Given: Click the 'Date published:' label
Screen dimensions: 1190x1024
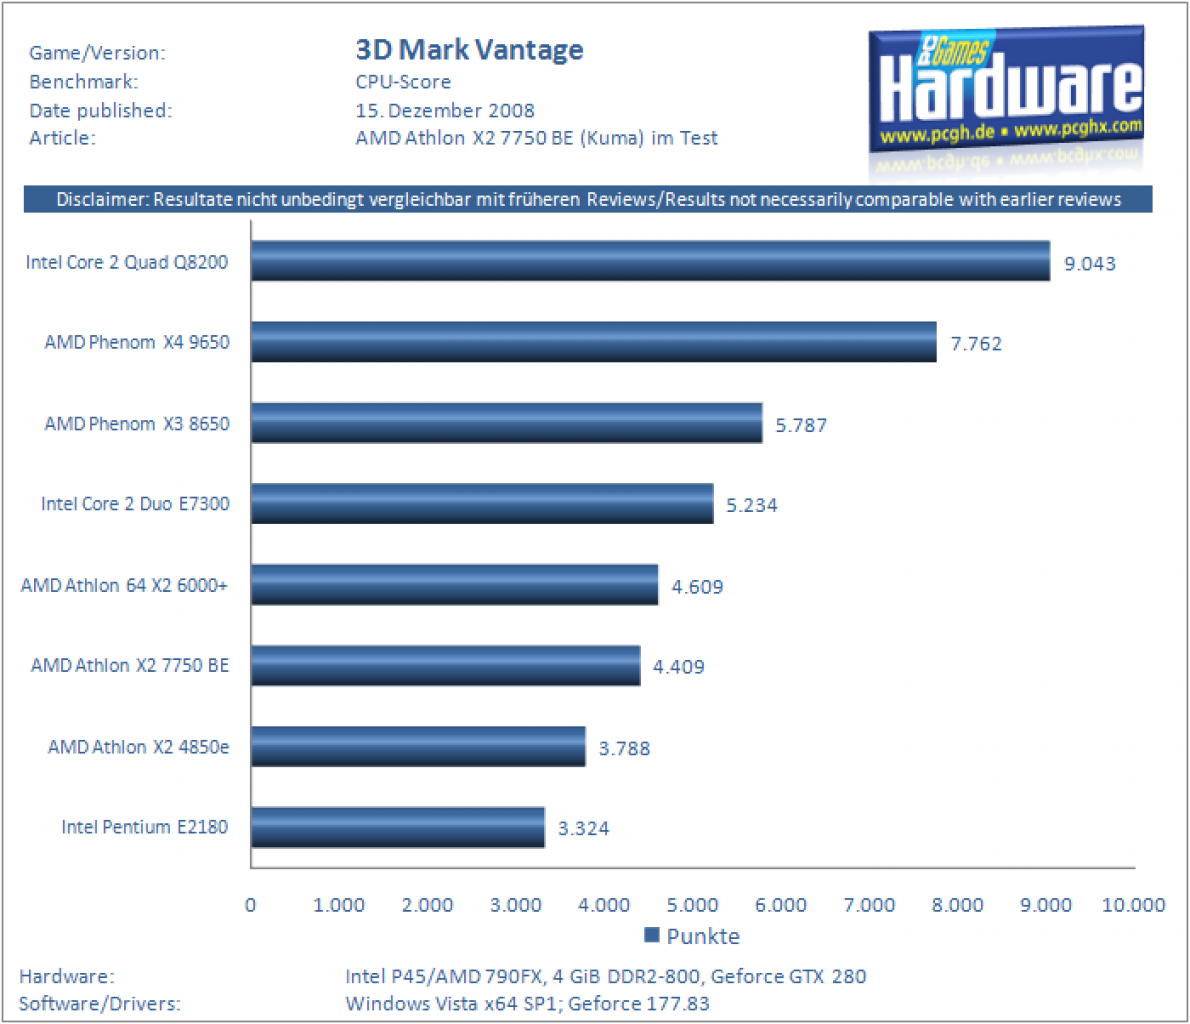Looking at the screenshot, I should click(x=101, y=111).
